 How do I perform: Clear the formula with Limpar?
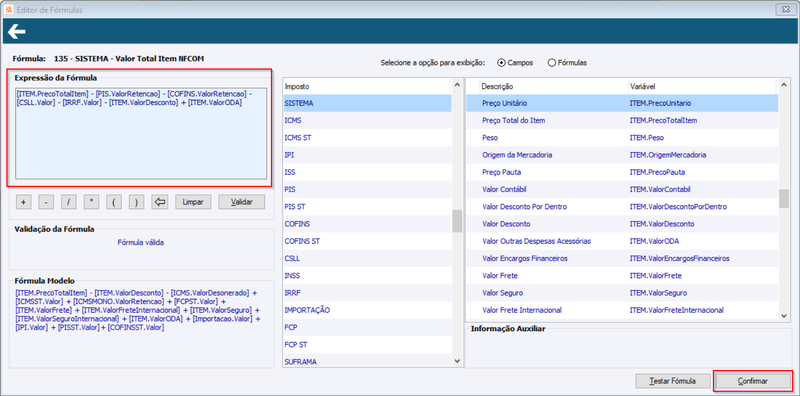tap(193, 202)
